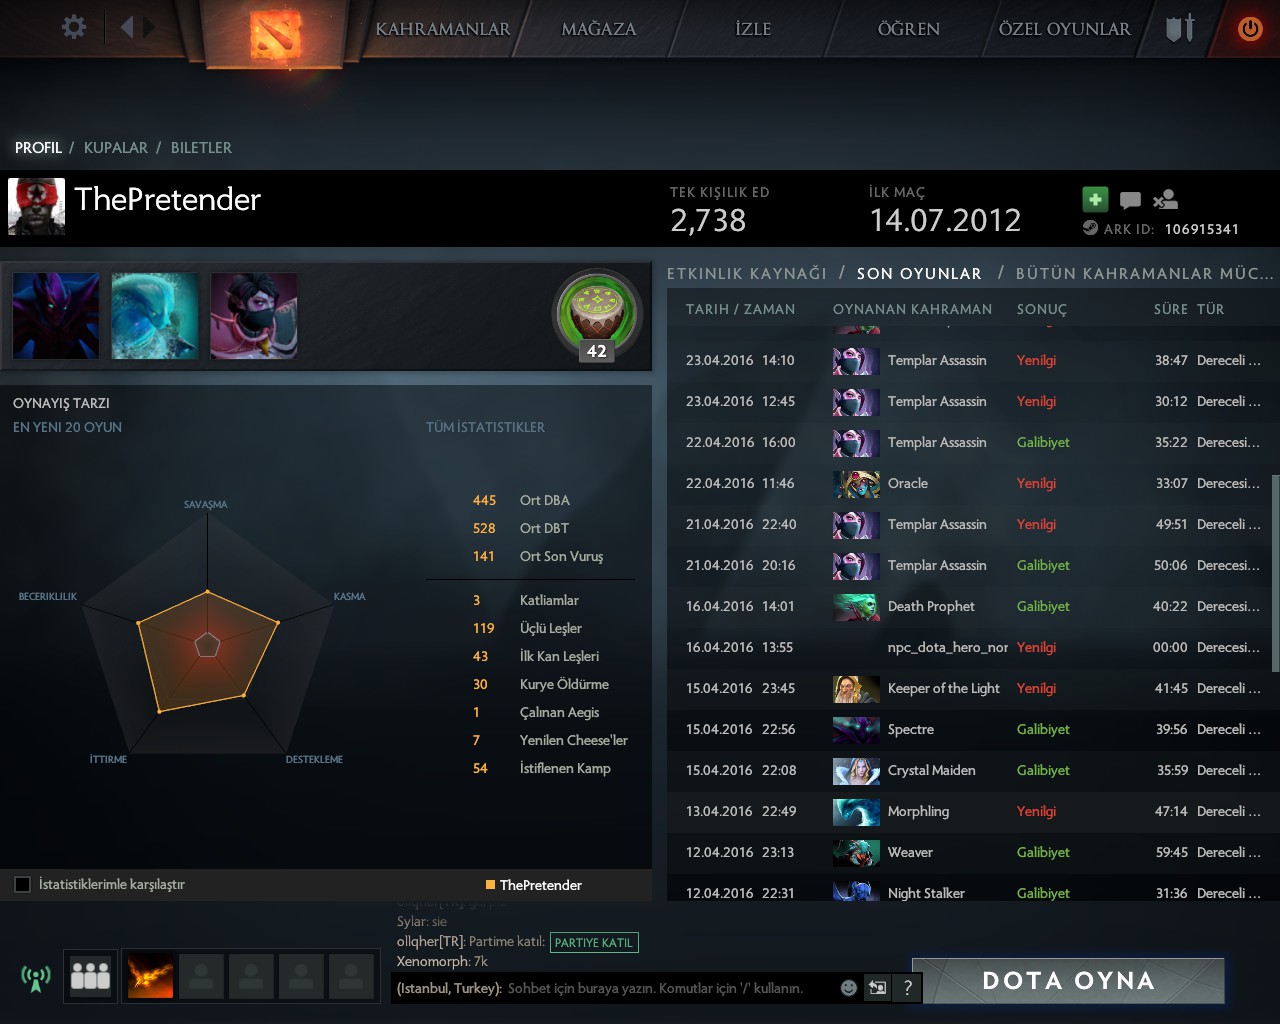The height and width of the screenshot is (1024, 1280).
Task: Click the PARTİYE KATIL button
Action: (594, 942)
